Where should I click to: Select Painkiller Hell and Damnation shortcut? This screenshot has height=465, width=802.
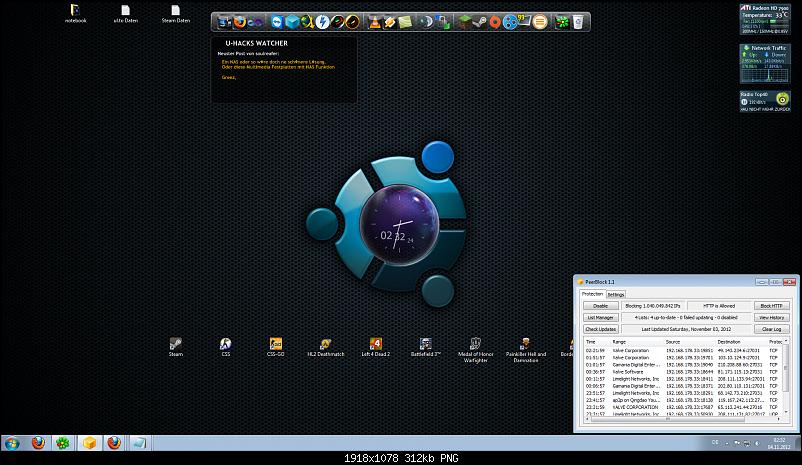[x=525, y=350]
